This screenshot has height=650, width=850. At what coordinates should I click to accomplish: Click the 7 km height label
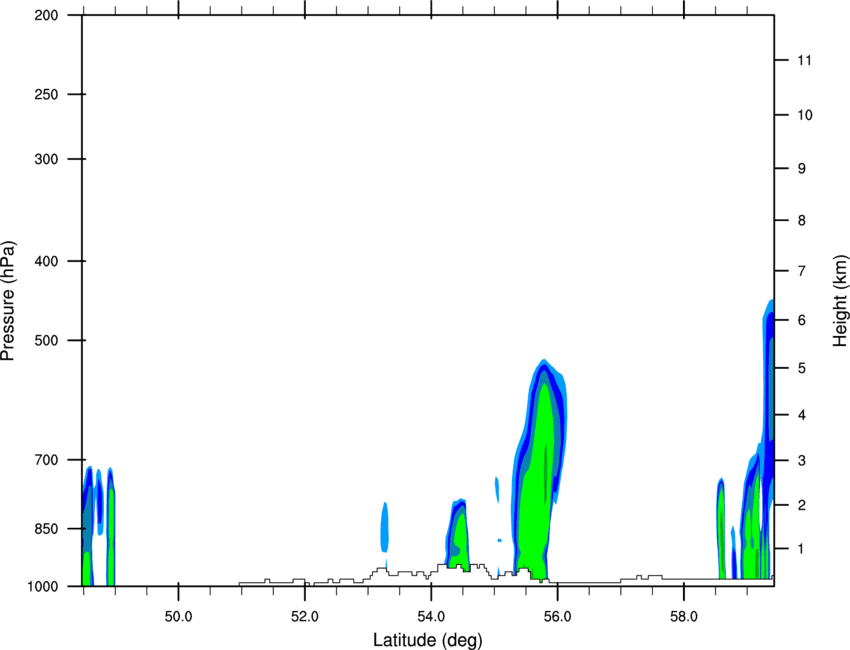click(x=802, y=271)
